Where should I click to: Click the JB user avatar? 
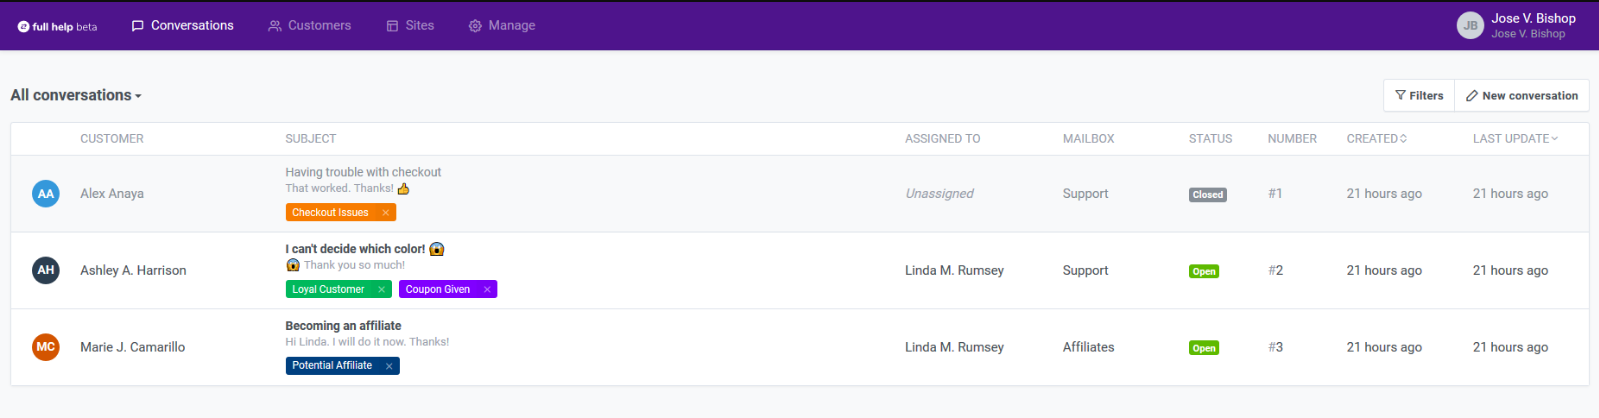click(1469, 26)
